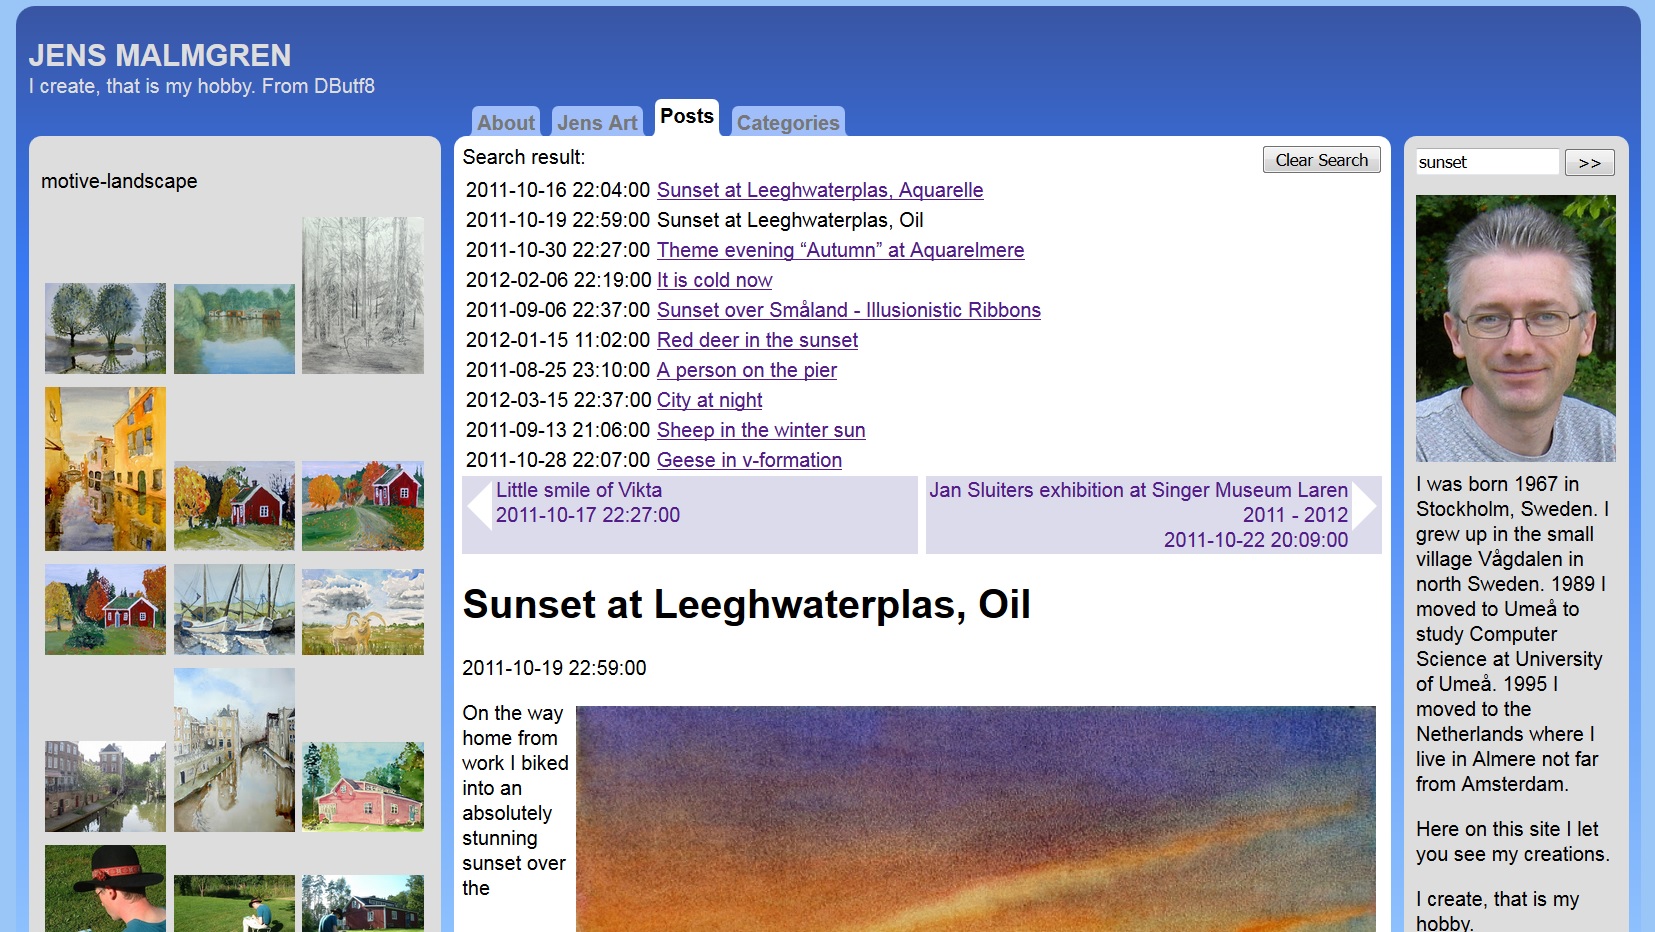The image size is (1655, 932).
Task: Click the right arrow next-post icon
Action: click(x=1365, y=505)
